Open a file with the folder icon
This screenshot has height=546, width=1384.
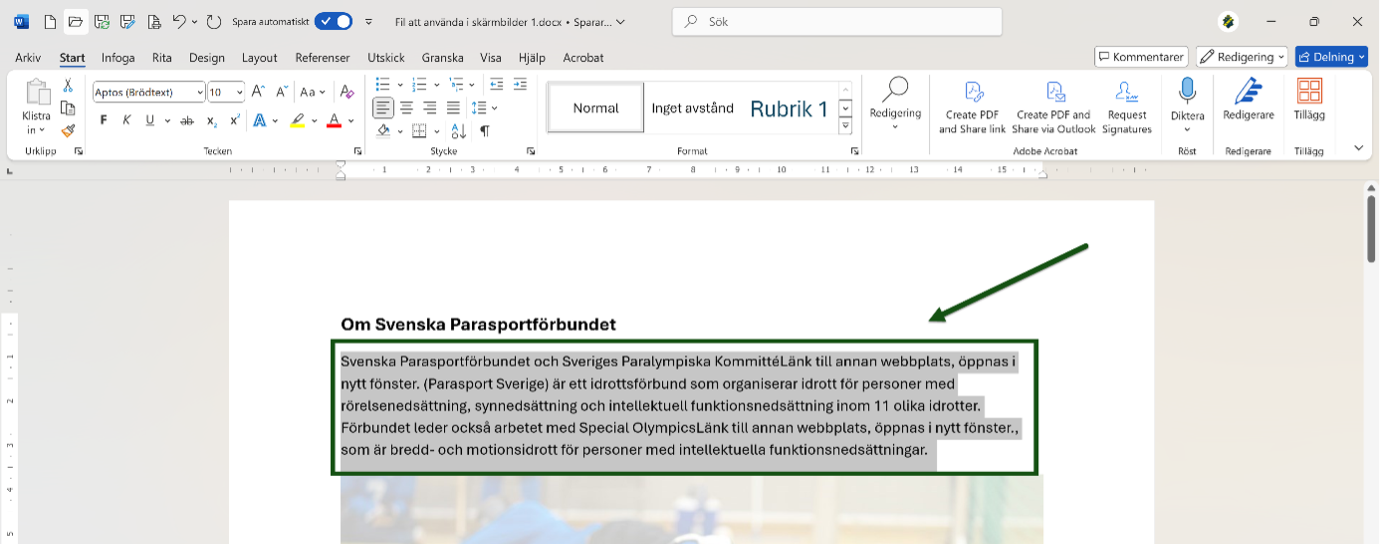pos(75,22)
